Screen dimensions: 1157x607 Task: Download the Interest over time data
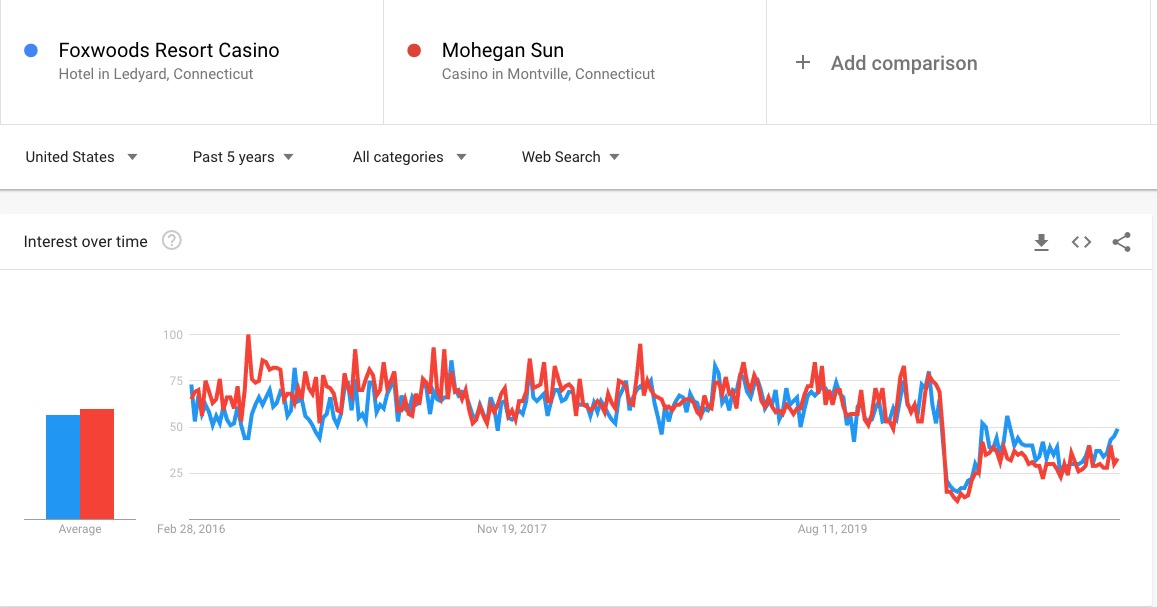click(1041, 242)
